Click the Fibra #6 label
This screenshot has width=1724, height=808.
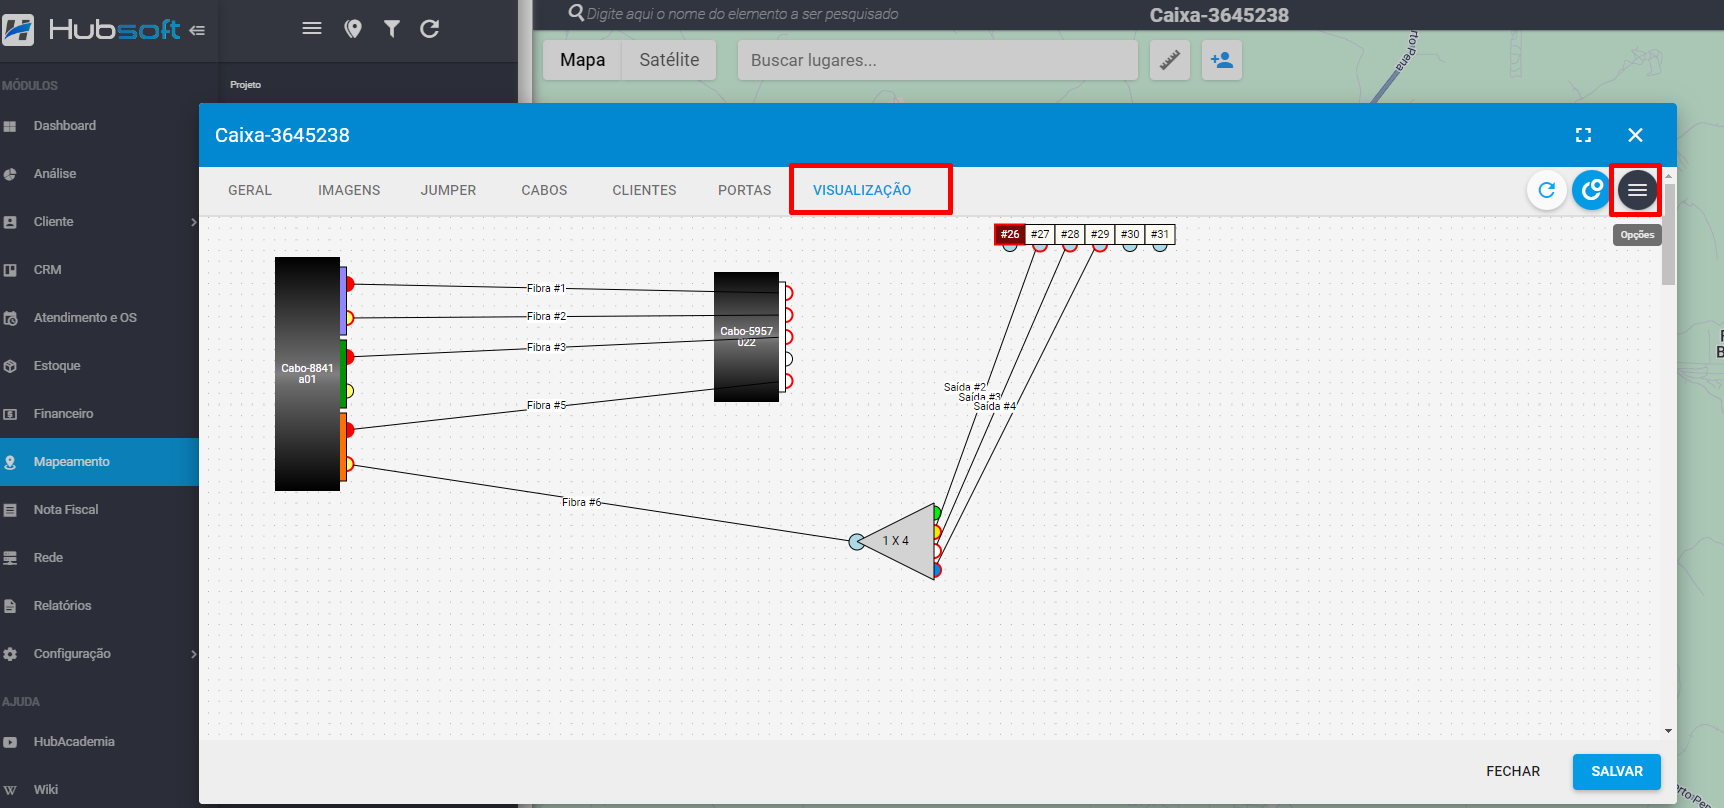[x=581, y=502]
